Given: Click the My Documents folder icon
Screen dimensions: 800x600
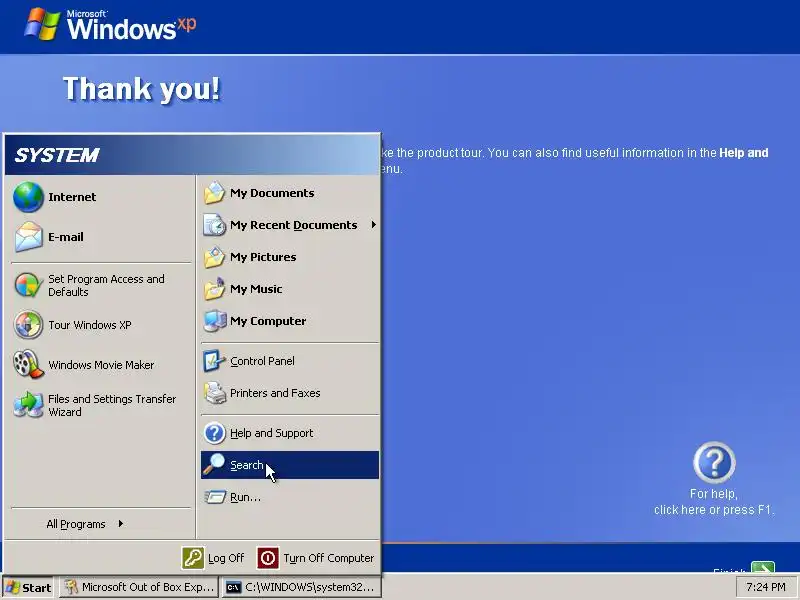Looking at the screenshot, I should click(x=214, y=193).
